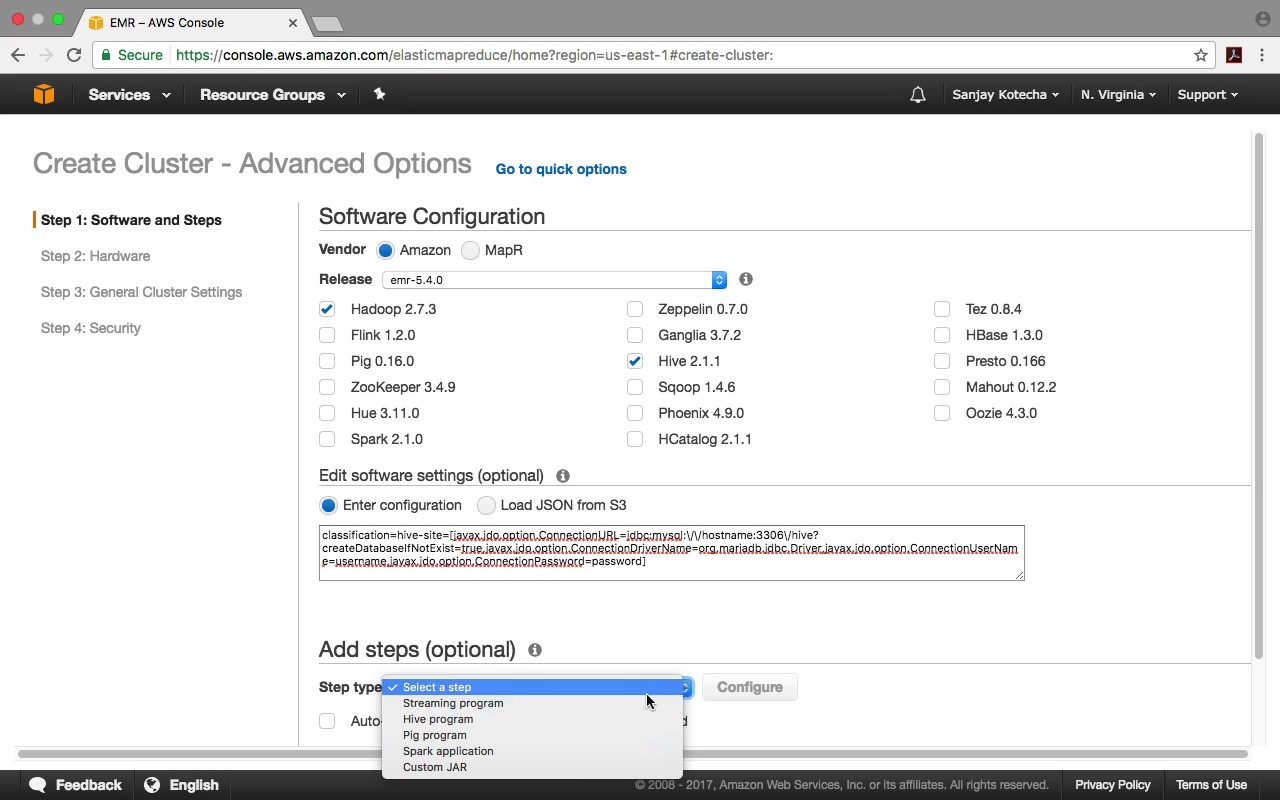1280x800 pixels.
Task: Click the globe language icon
Action: click(152, 785)
